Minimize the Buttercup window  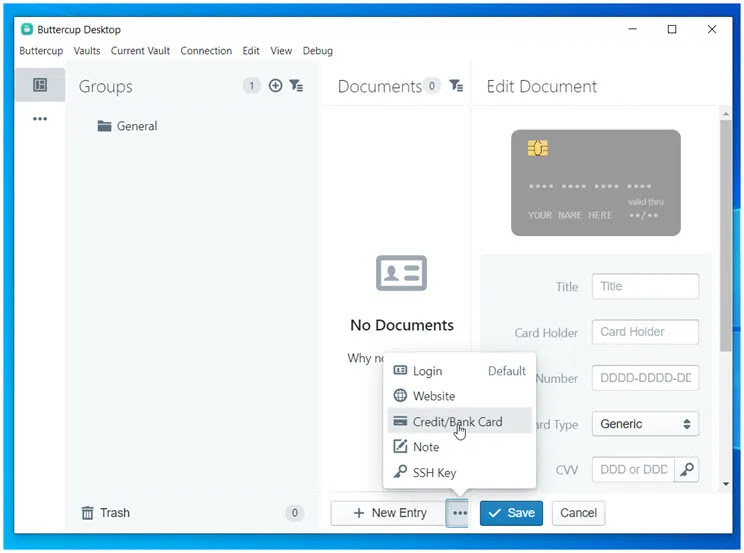pos(632,29)
